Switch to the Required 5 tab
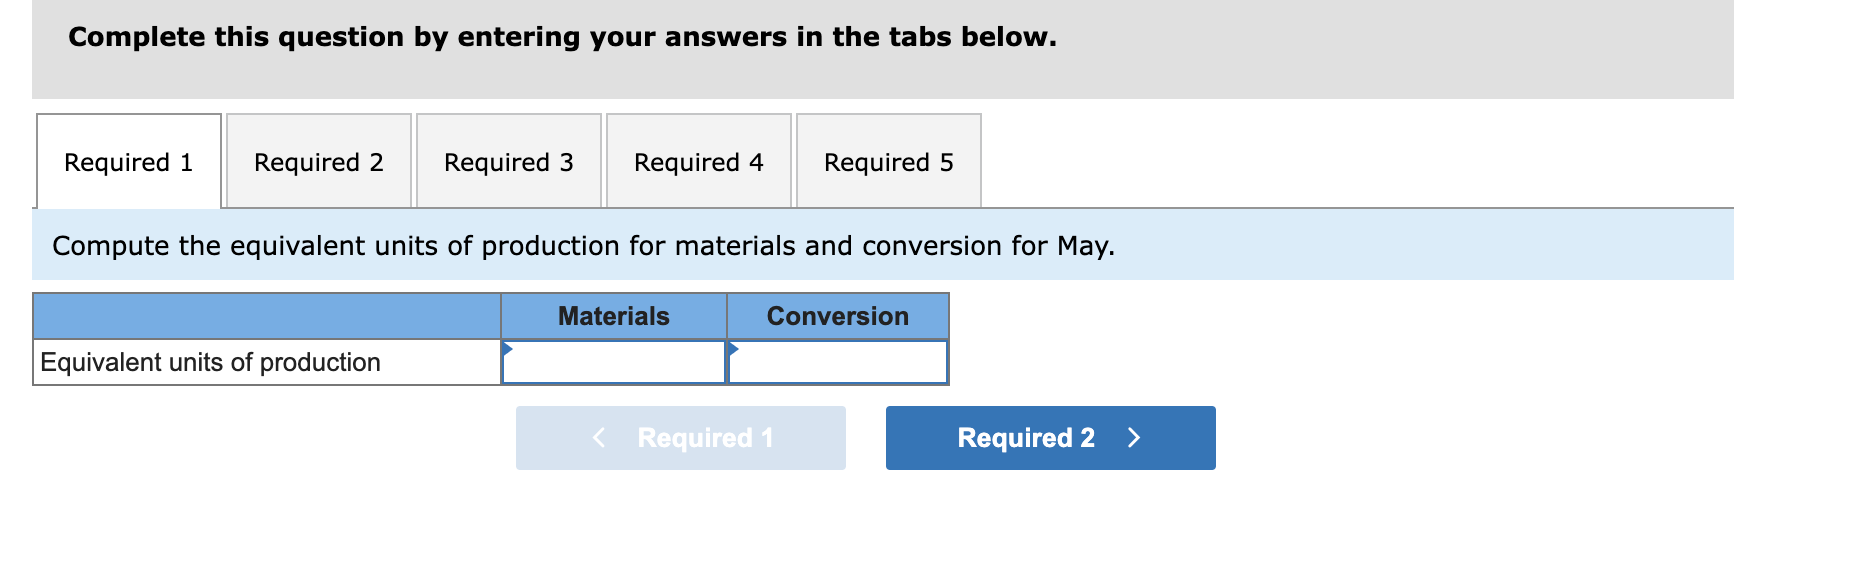This screenshot has width=1862, height=584. coord(888,161)
